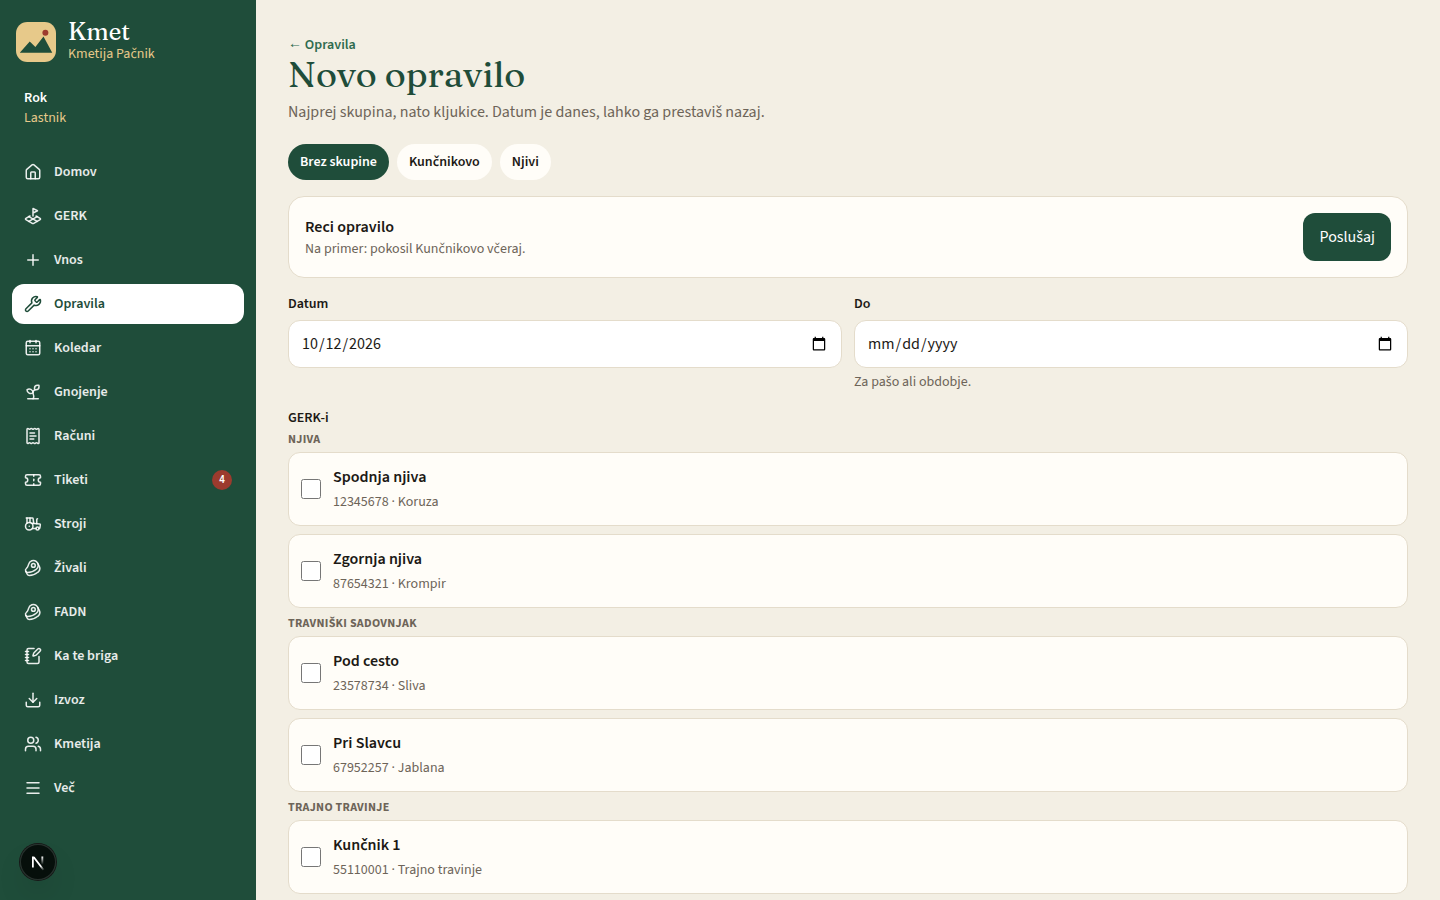Open Kmetija via its people icon

pos(33,744)
